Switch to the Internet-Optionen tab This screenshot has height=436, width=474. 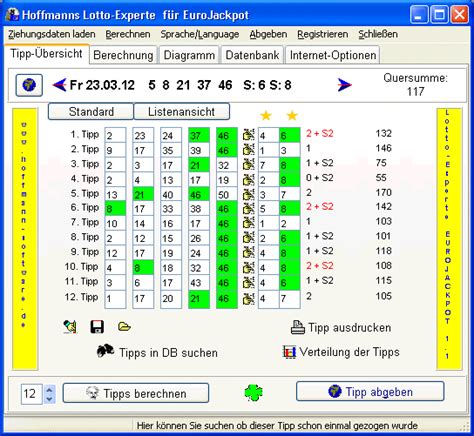point(333,55)
